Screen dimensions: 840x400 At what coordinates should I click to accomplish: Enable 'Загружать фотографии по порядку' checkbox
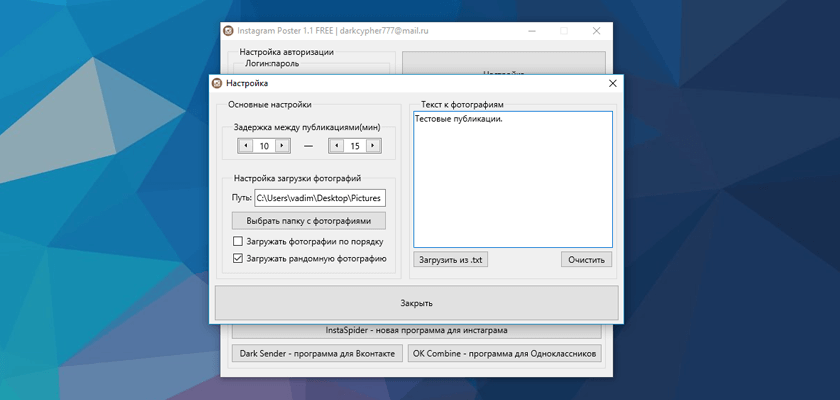[238, 241]
